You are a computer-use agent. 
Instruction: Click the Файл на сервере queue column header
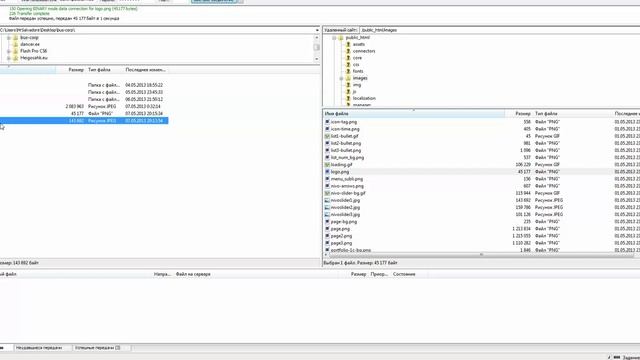(x=193, y=274)
